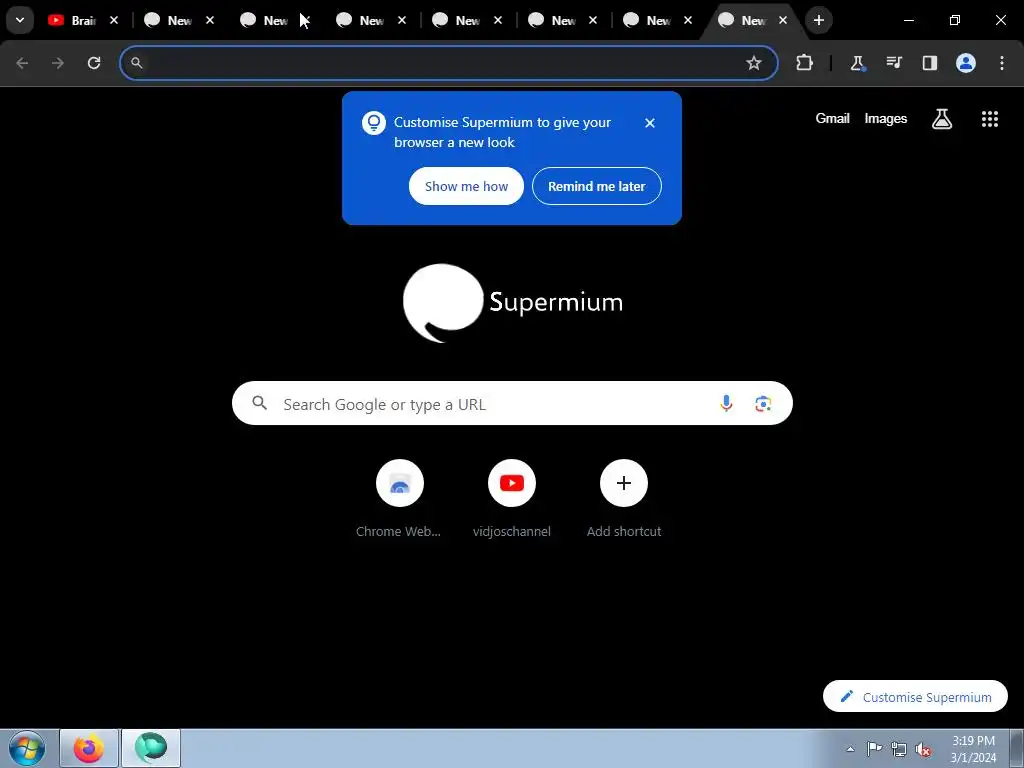Open the clock showing 3:19 PM

[x=973, y=749]
